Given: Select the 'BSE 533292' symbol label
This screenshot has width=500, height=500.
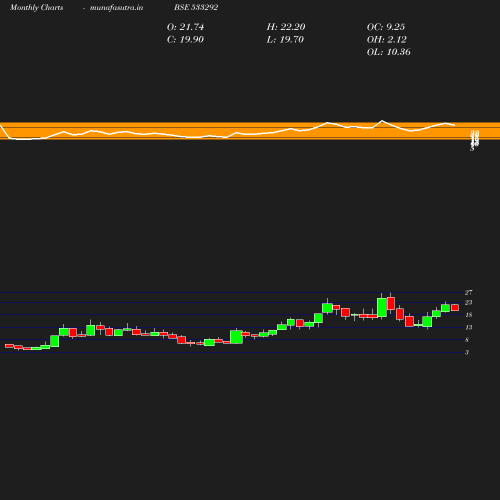Looking at the screenshot, I should point(196,8).
